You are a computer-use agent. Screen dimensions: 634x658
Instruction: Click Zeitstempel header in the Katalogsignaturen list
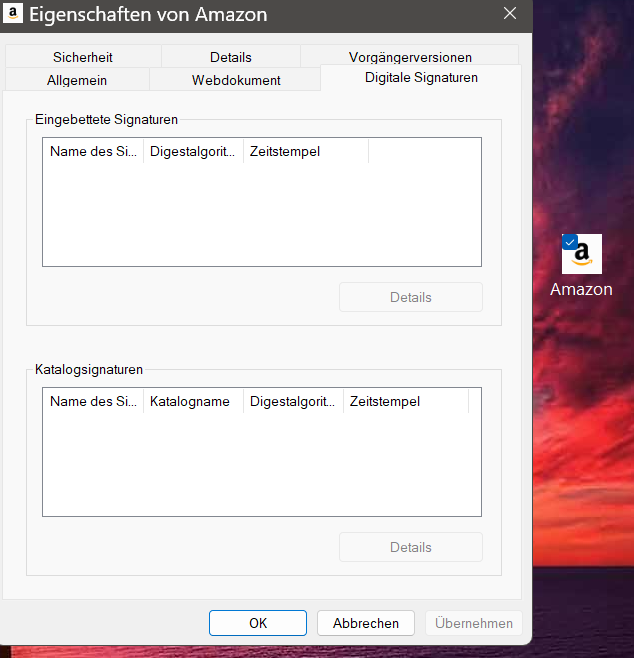point(406,402)
